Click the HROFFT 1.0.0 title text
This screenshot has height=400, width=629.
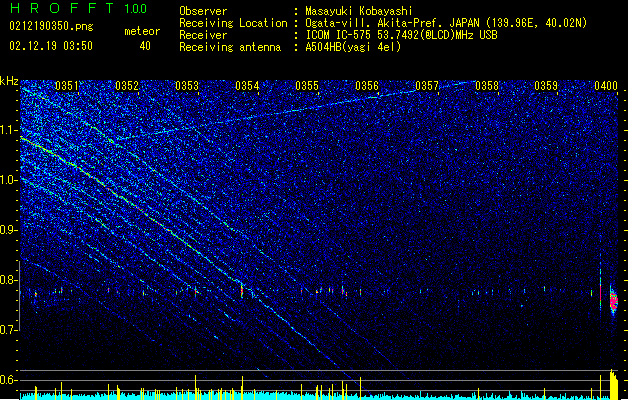(78, 8)
